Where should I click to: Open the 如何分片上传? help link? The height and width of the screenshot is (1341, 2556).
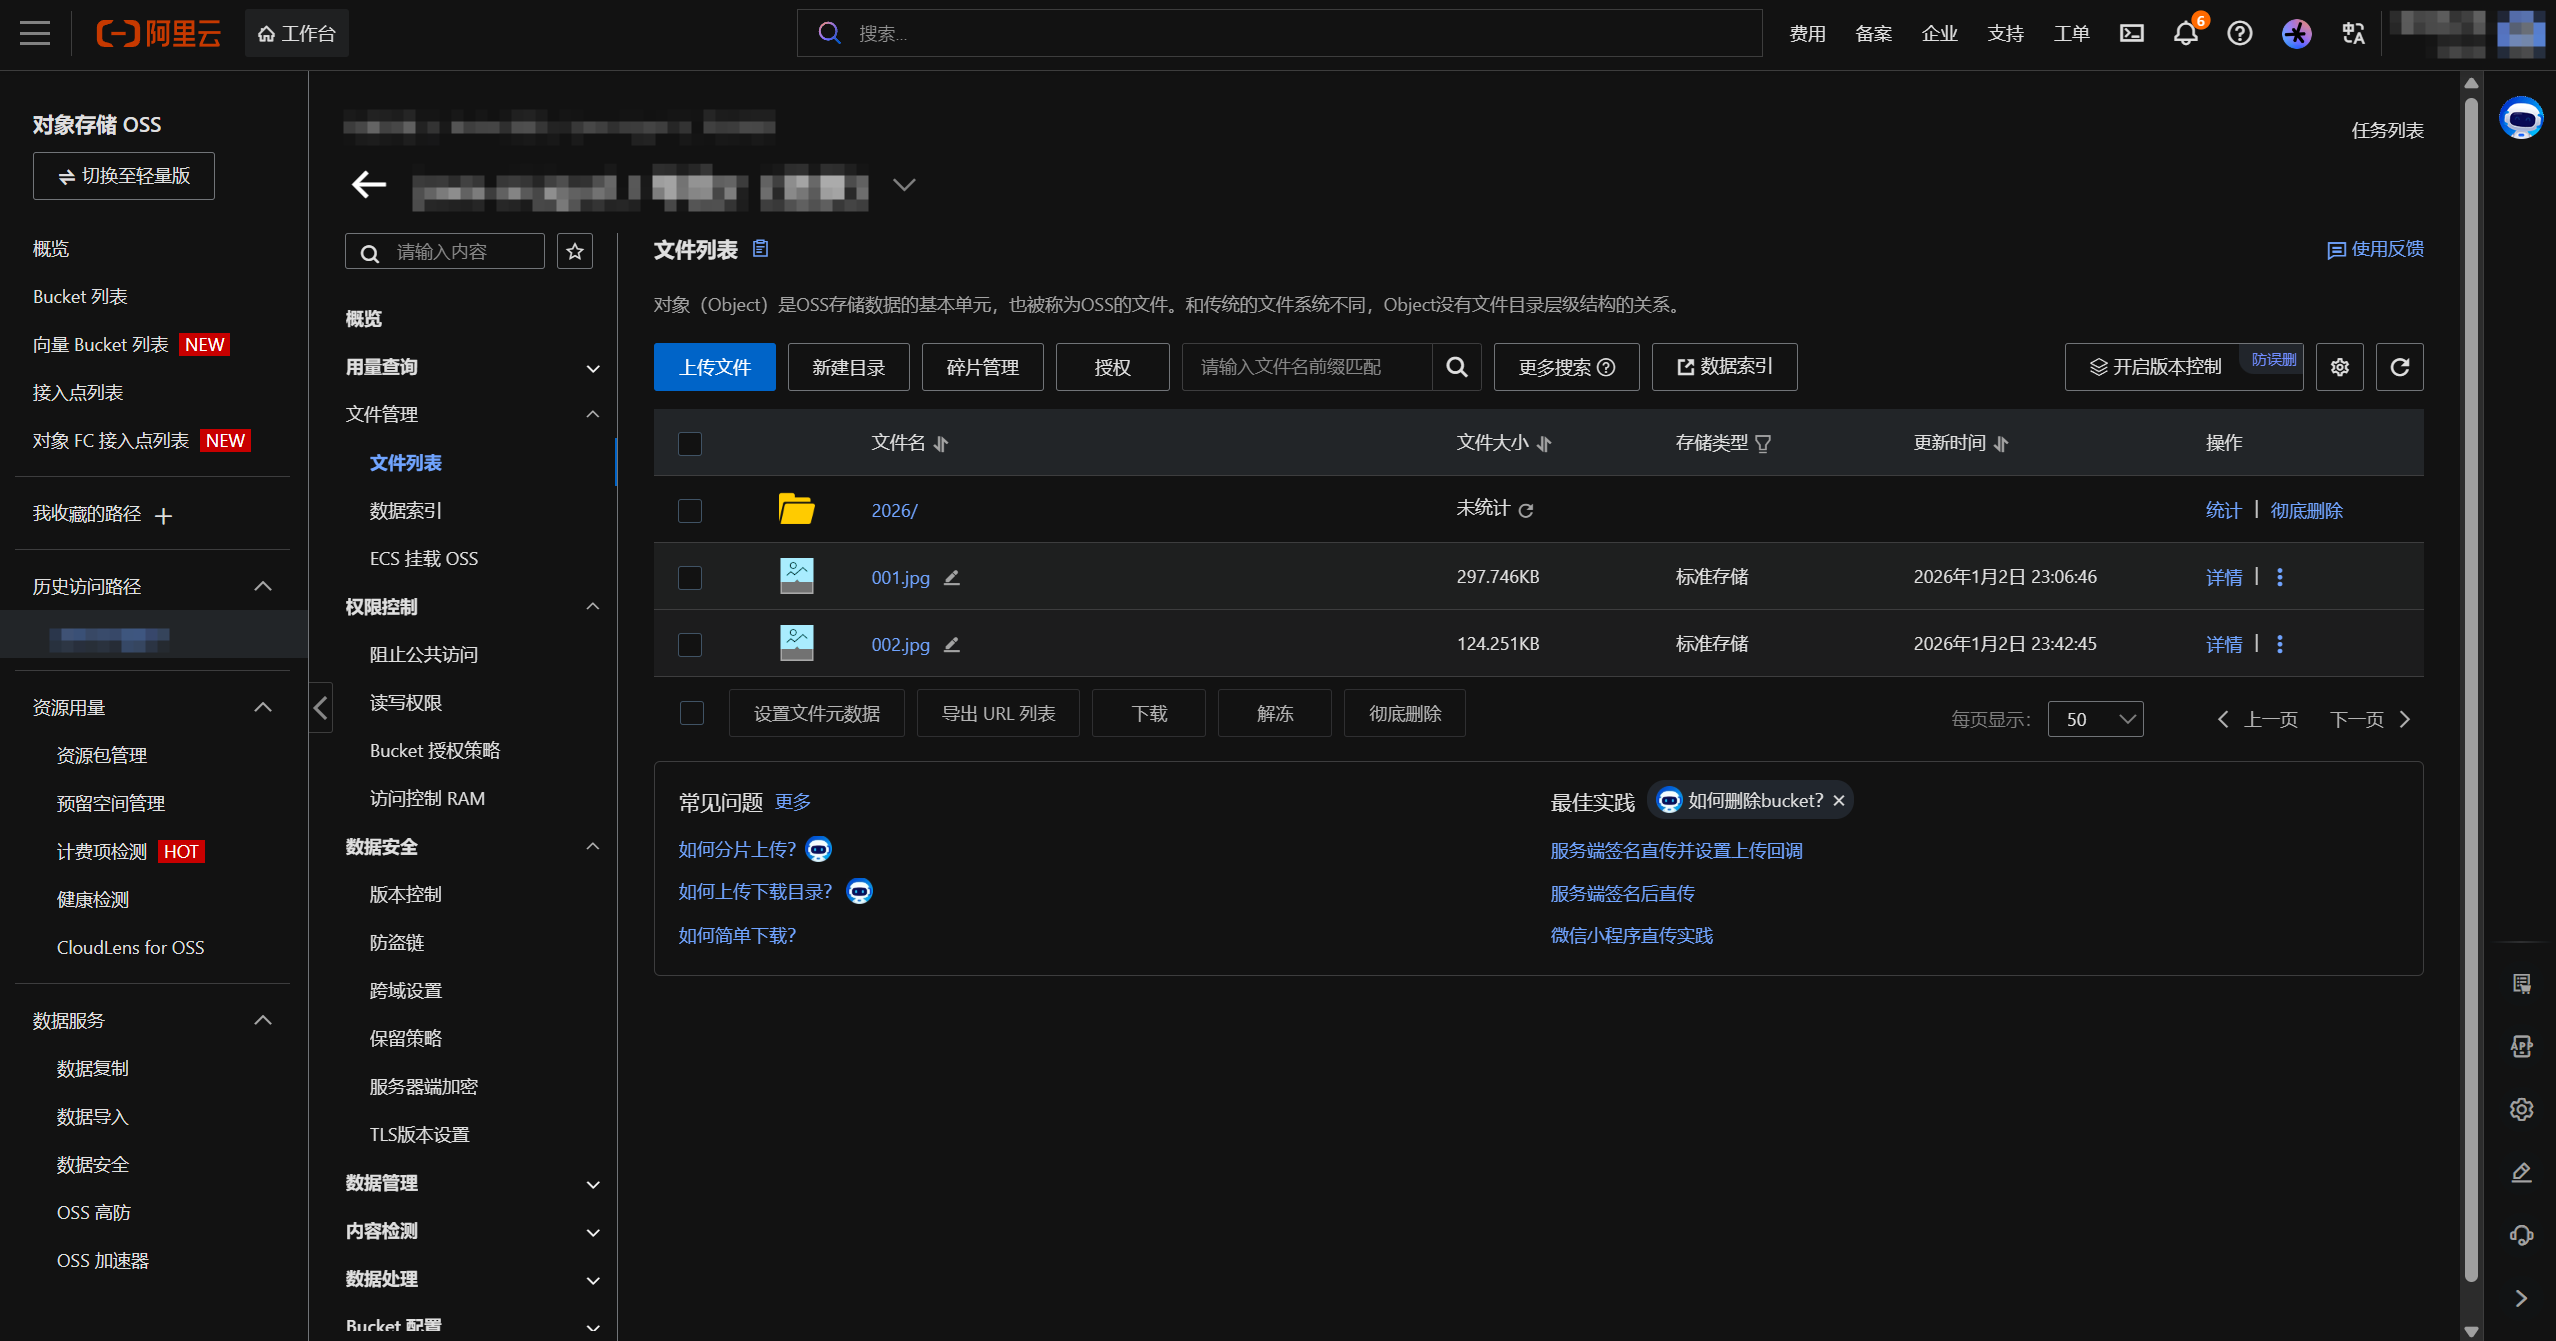point(737,849)
